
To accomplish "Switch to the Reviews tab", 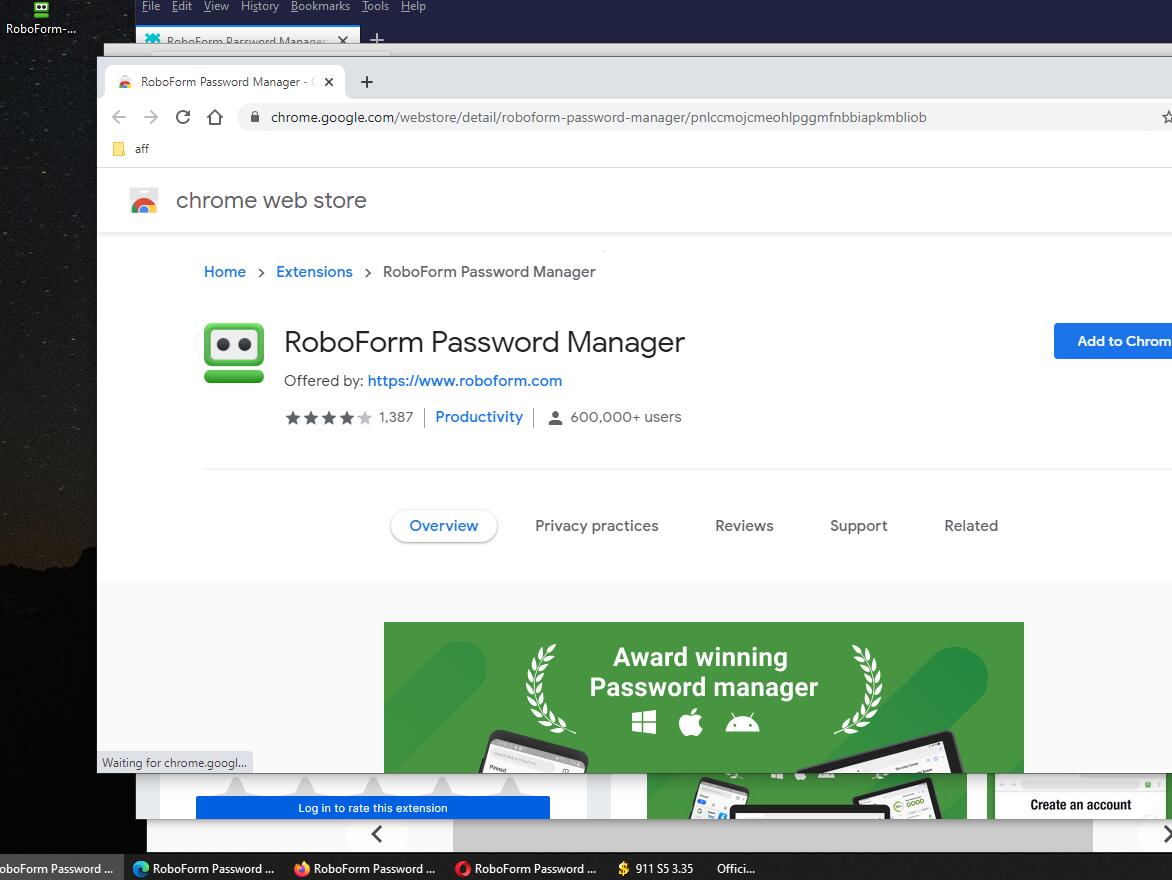I will tap(744, 526).
